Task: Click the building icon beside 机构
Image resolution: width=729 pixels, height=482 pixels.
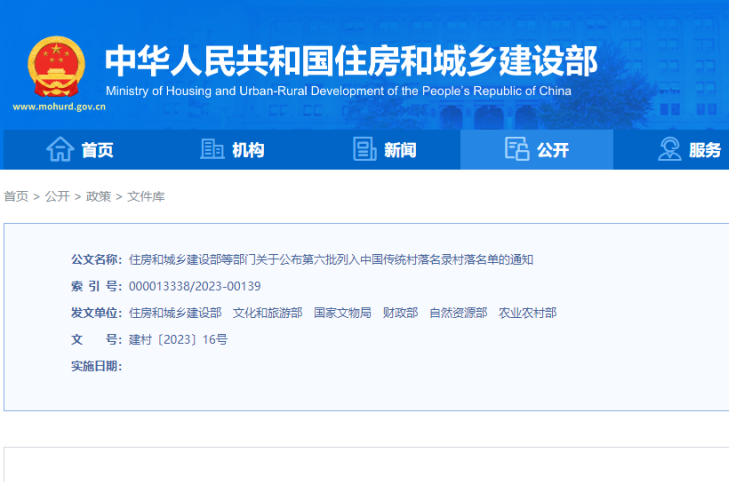Action: (x=212, y=150)
